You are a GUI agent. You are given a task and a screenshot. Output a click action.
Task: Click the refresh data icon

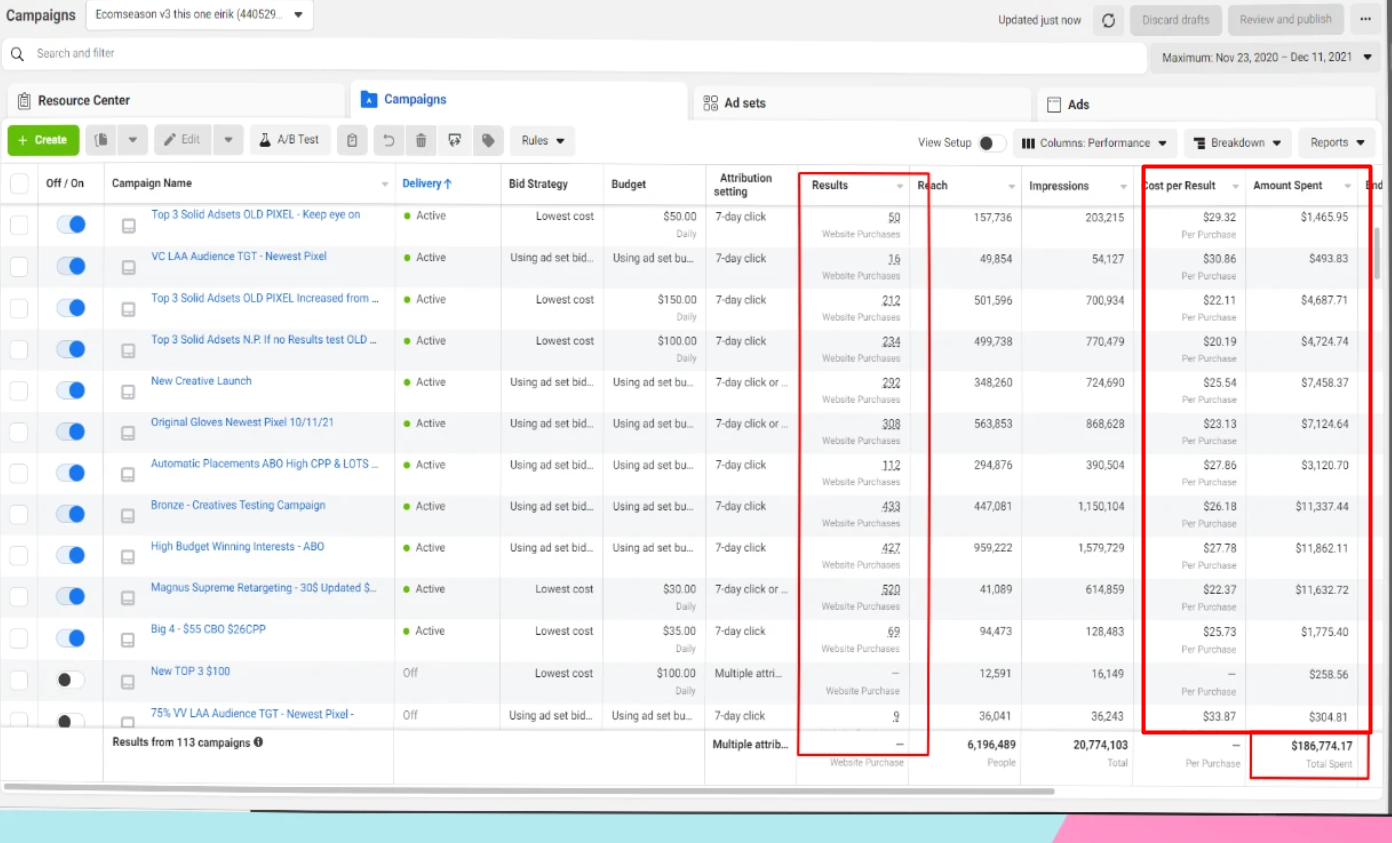(1108, 20)
